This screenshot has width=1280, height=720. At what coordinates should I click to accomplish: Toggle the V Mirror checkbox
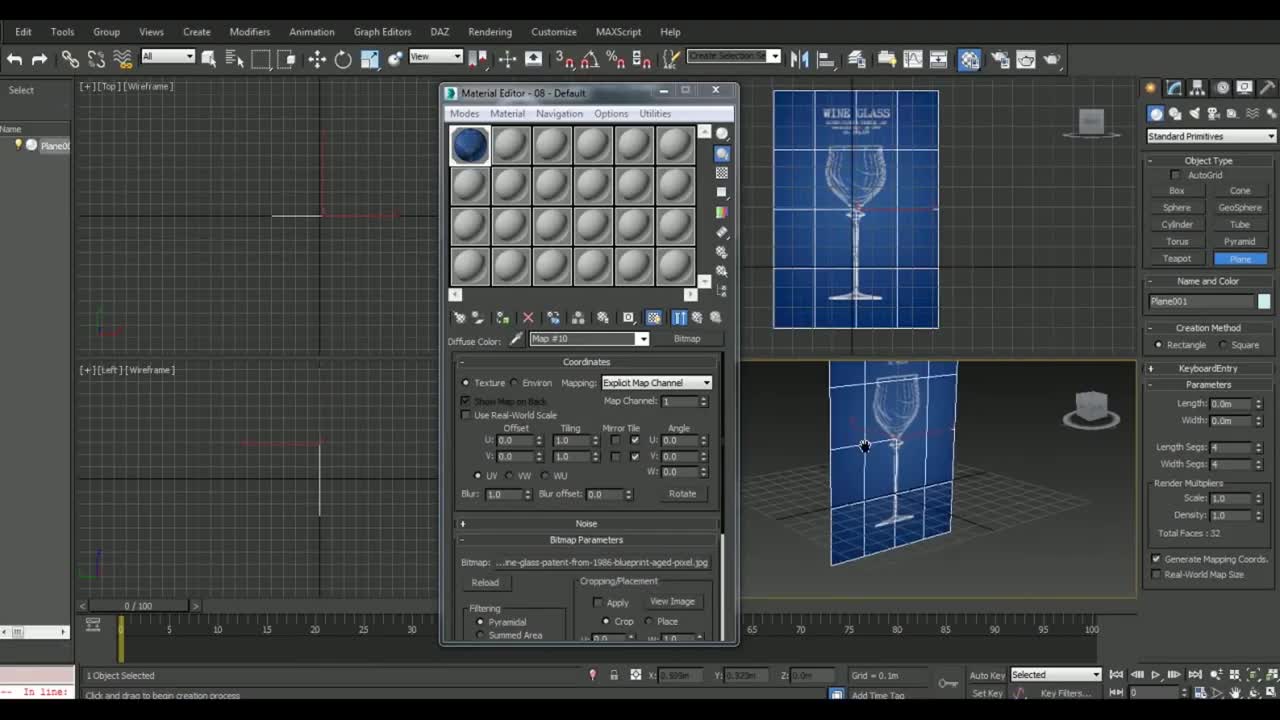tap(614, 457)
